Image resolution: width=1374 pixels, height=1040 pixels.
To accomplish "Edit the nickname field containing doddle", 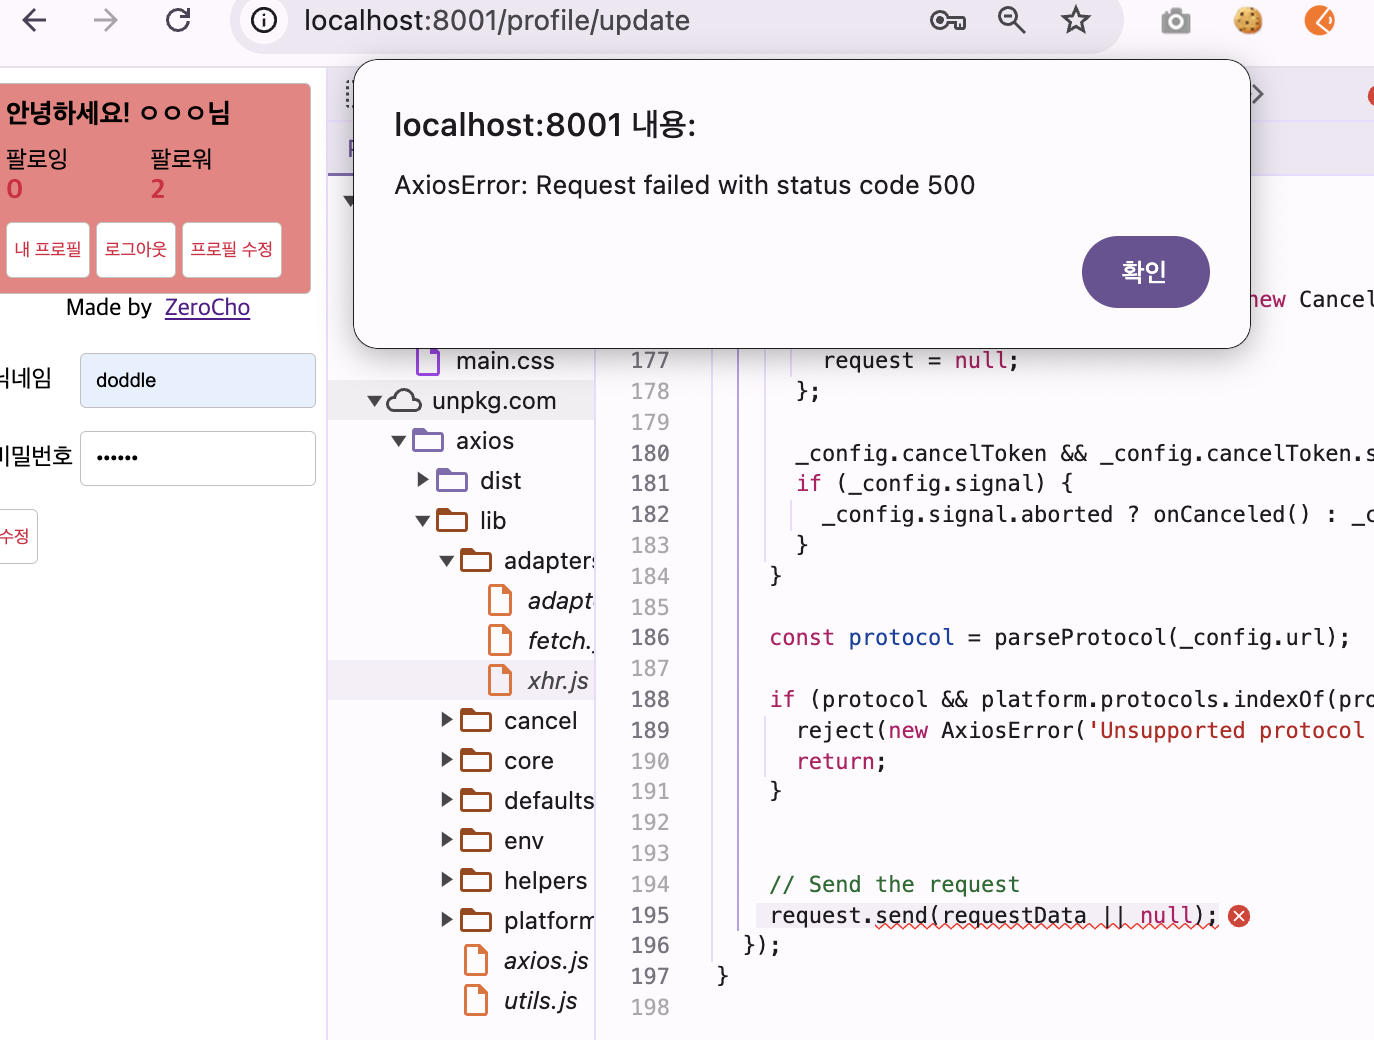I will 198,380.
